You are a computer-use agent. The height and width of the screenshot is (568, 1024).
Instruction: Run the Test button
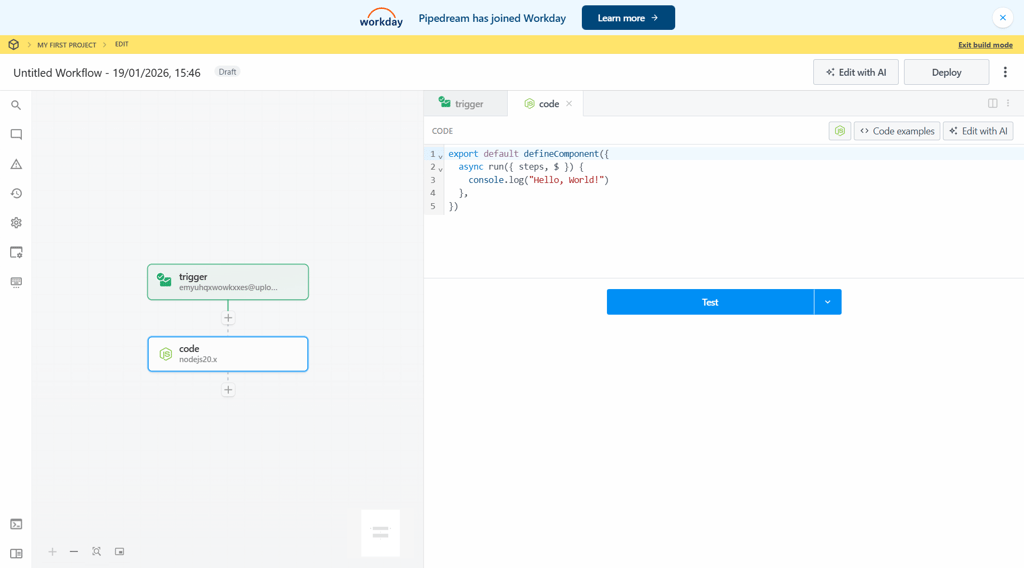pos(710,302)
